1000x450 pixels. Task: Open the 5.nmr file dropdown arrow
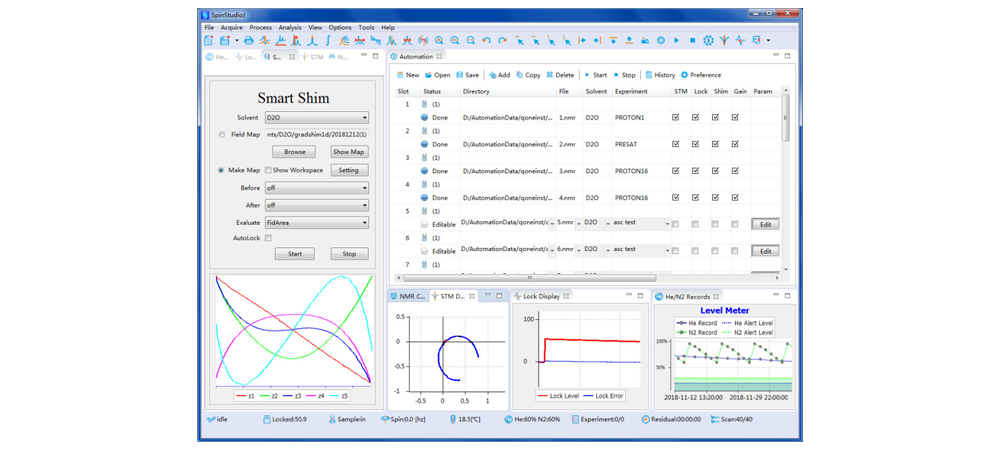coord(578,224)
